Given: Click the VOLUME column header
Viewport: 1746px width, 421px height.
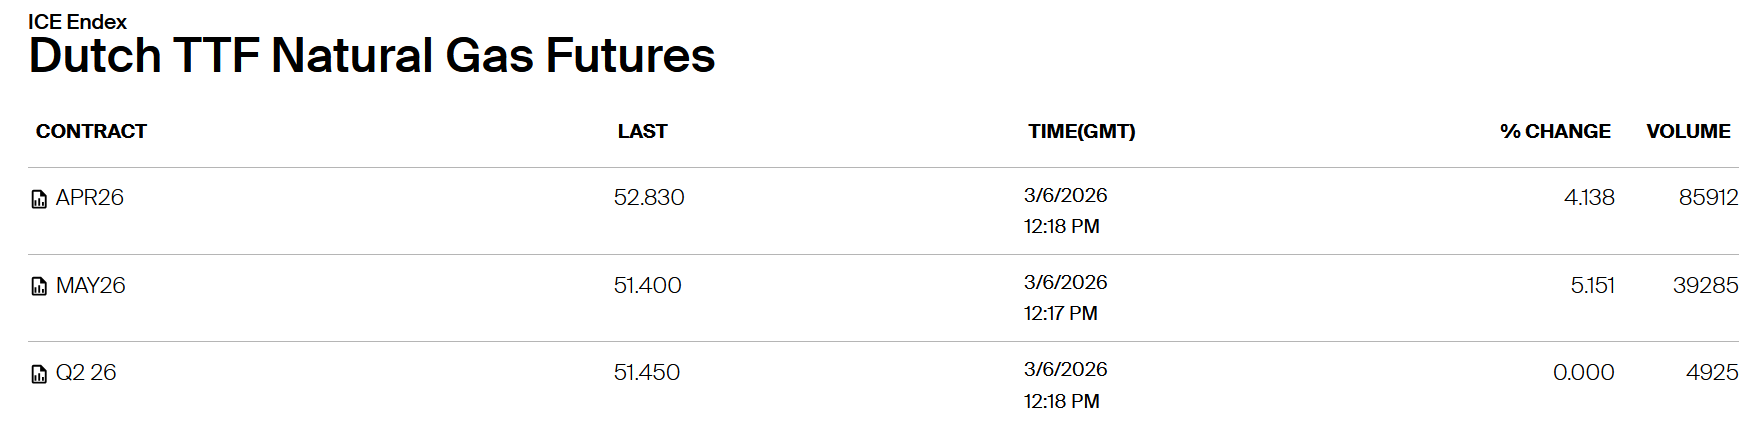Looking at the screenshot, I should click(1688, 132).
